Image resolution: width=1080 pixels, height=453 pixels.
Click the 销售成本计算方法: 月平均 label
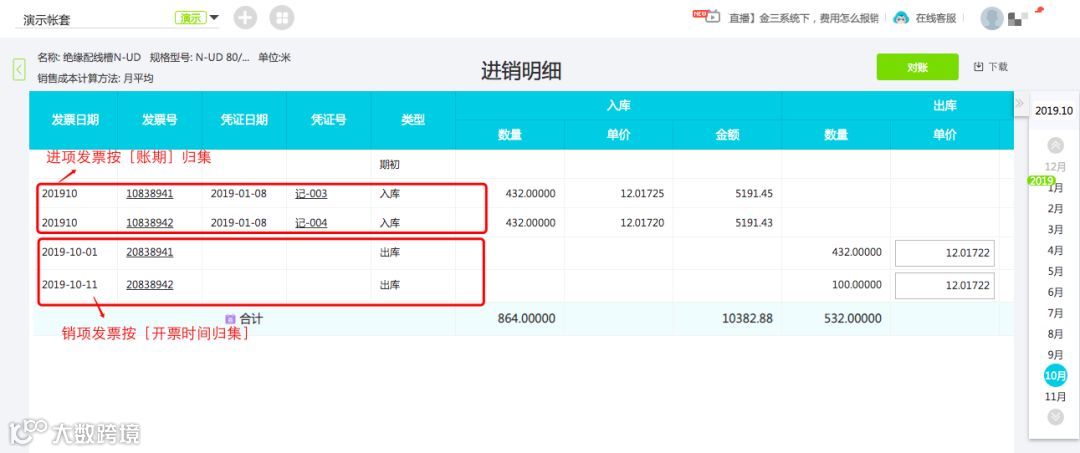95,78
